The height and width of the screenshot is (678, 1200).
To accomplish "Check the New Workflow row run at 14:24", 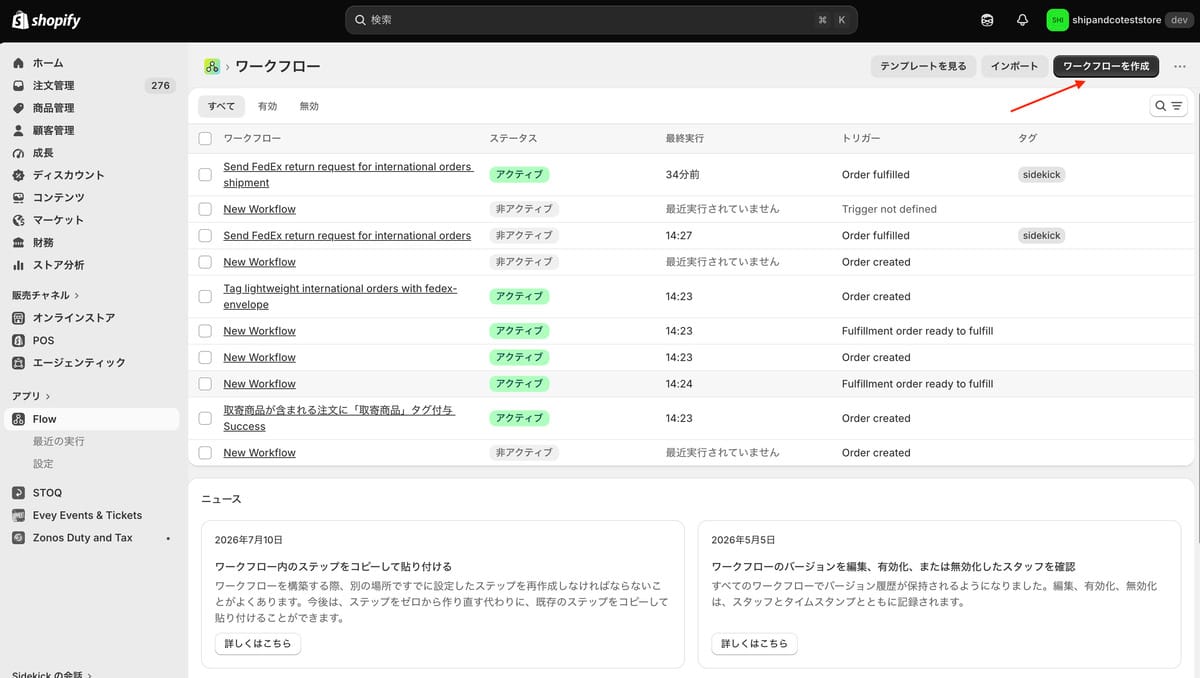I will [x=205, y=384].
